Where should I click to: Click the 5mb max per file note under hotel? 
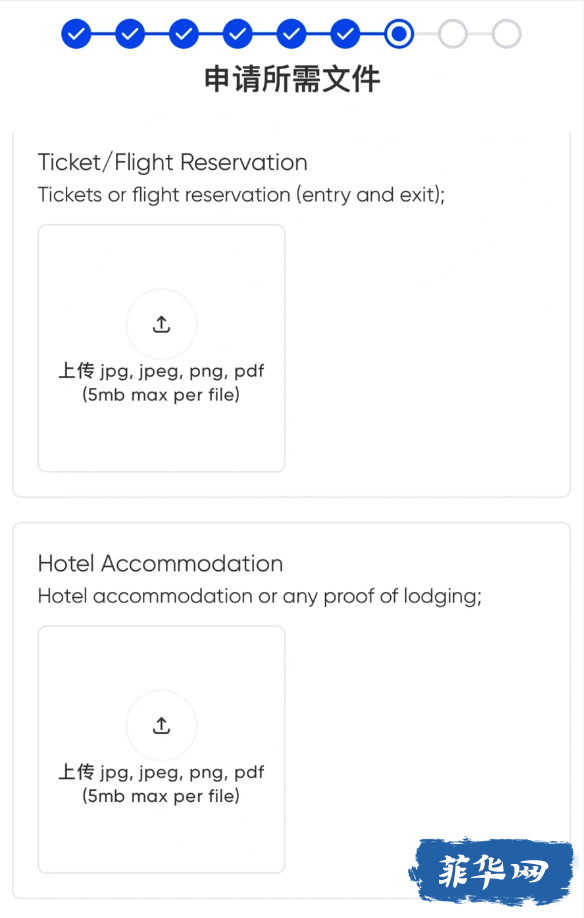[x=161, y=796]
